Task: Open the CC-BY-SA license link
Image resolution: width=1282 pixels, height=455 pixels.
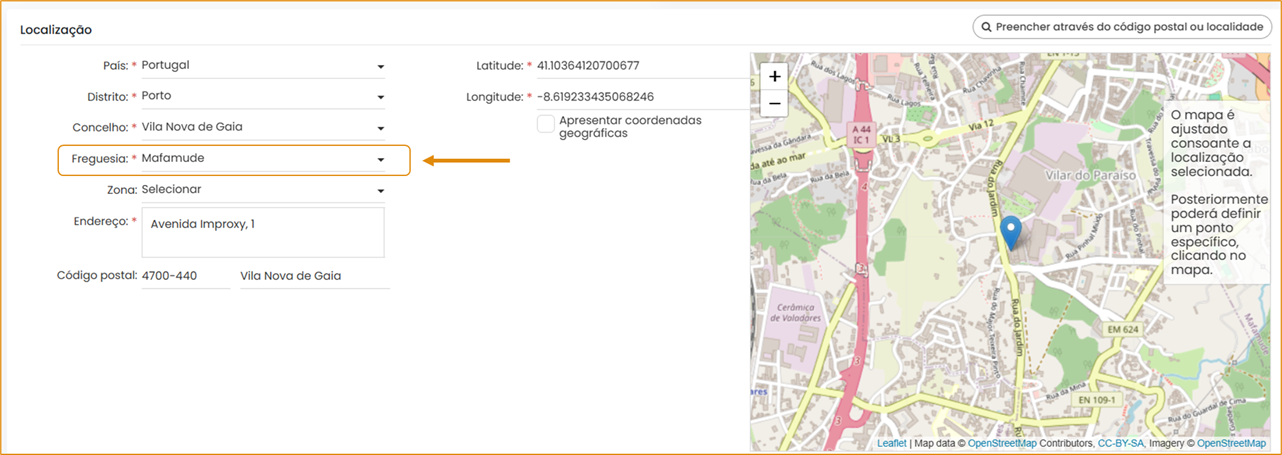Action: point(1121,443)
